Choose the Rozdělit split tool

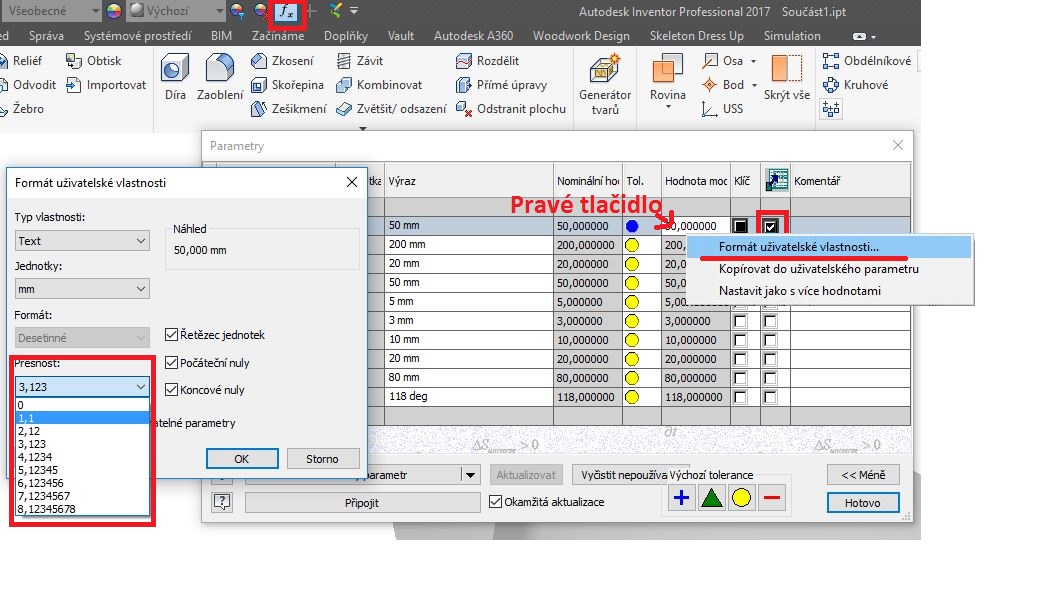click(487, 61)
